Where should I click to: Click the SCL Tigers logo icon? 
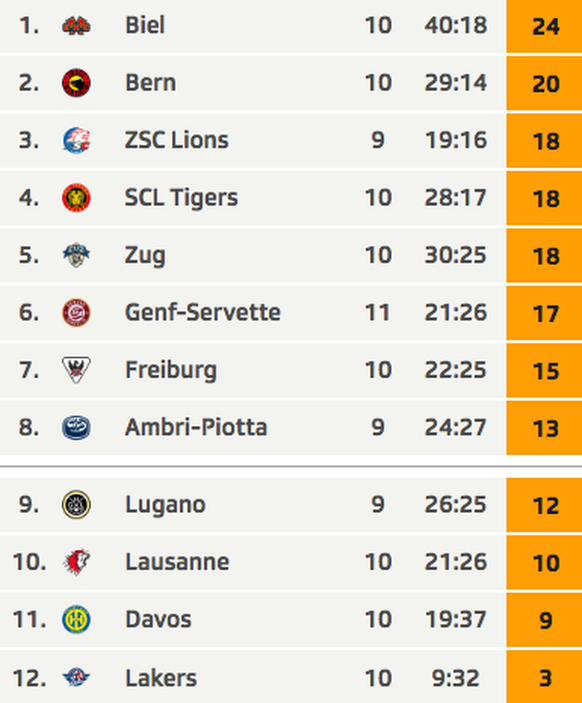coord(76,198)
